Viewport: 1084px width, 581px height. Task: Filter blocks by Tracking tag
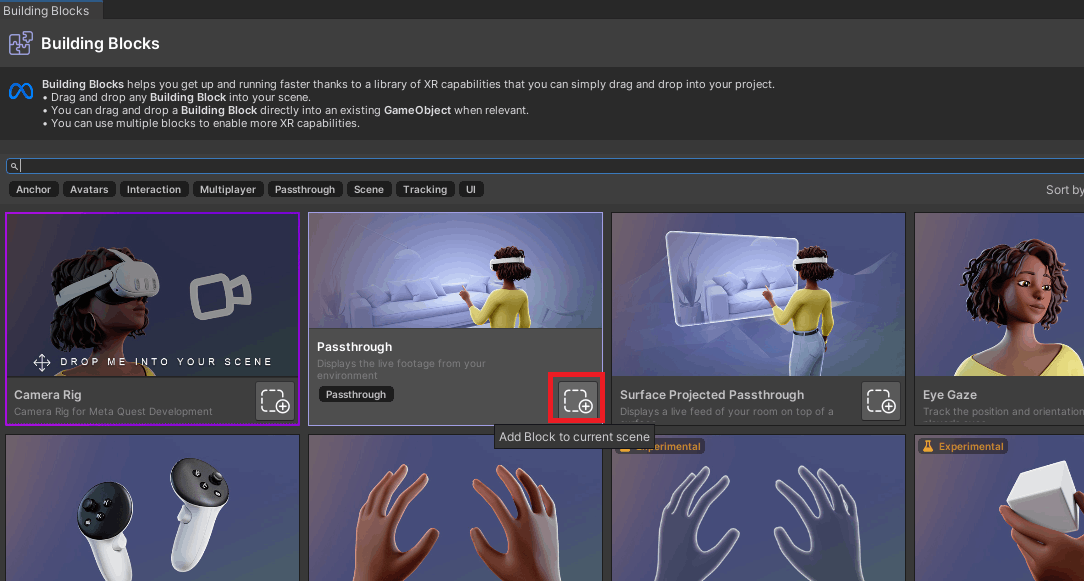tap(425, 190)
